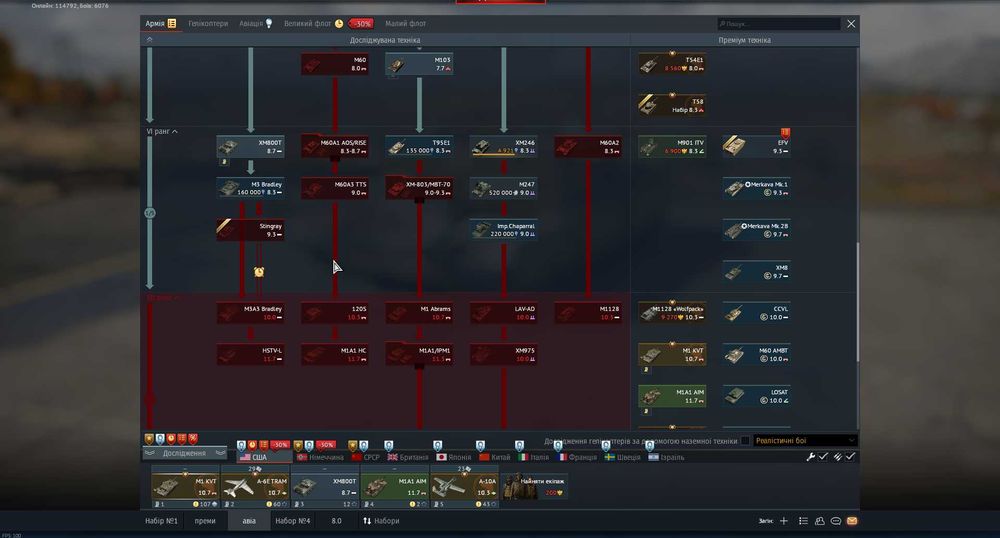Image resolution: width=1000 pixels, height=538 pixels.
Task: Open the Армія research tab
Action: 160,24
